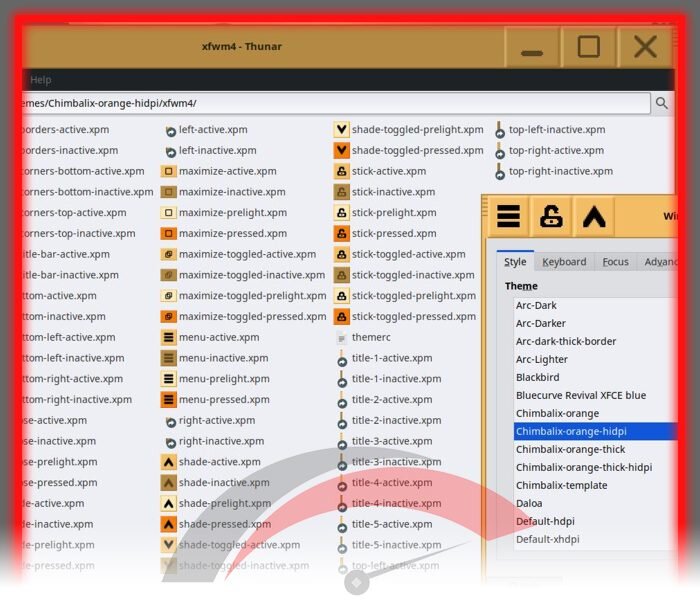Viewport: 700px width, 600px height.
Task: Select maximize-toggled-active.xpm file icon
Action: pyautogui.click(x=169, y=254)
